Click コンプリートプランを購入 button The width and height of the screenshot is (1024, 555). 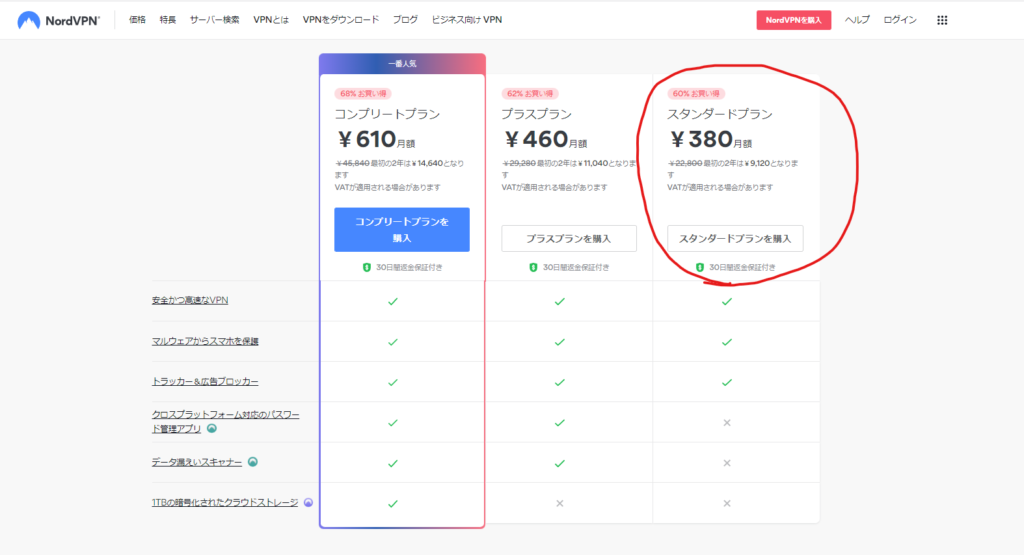coord(402,230)
